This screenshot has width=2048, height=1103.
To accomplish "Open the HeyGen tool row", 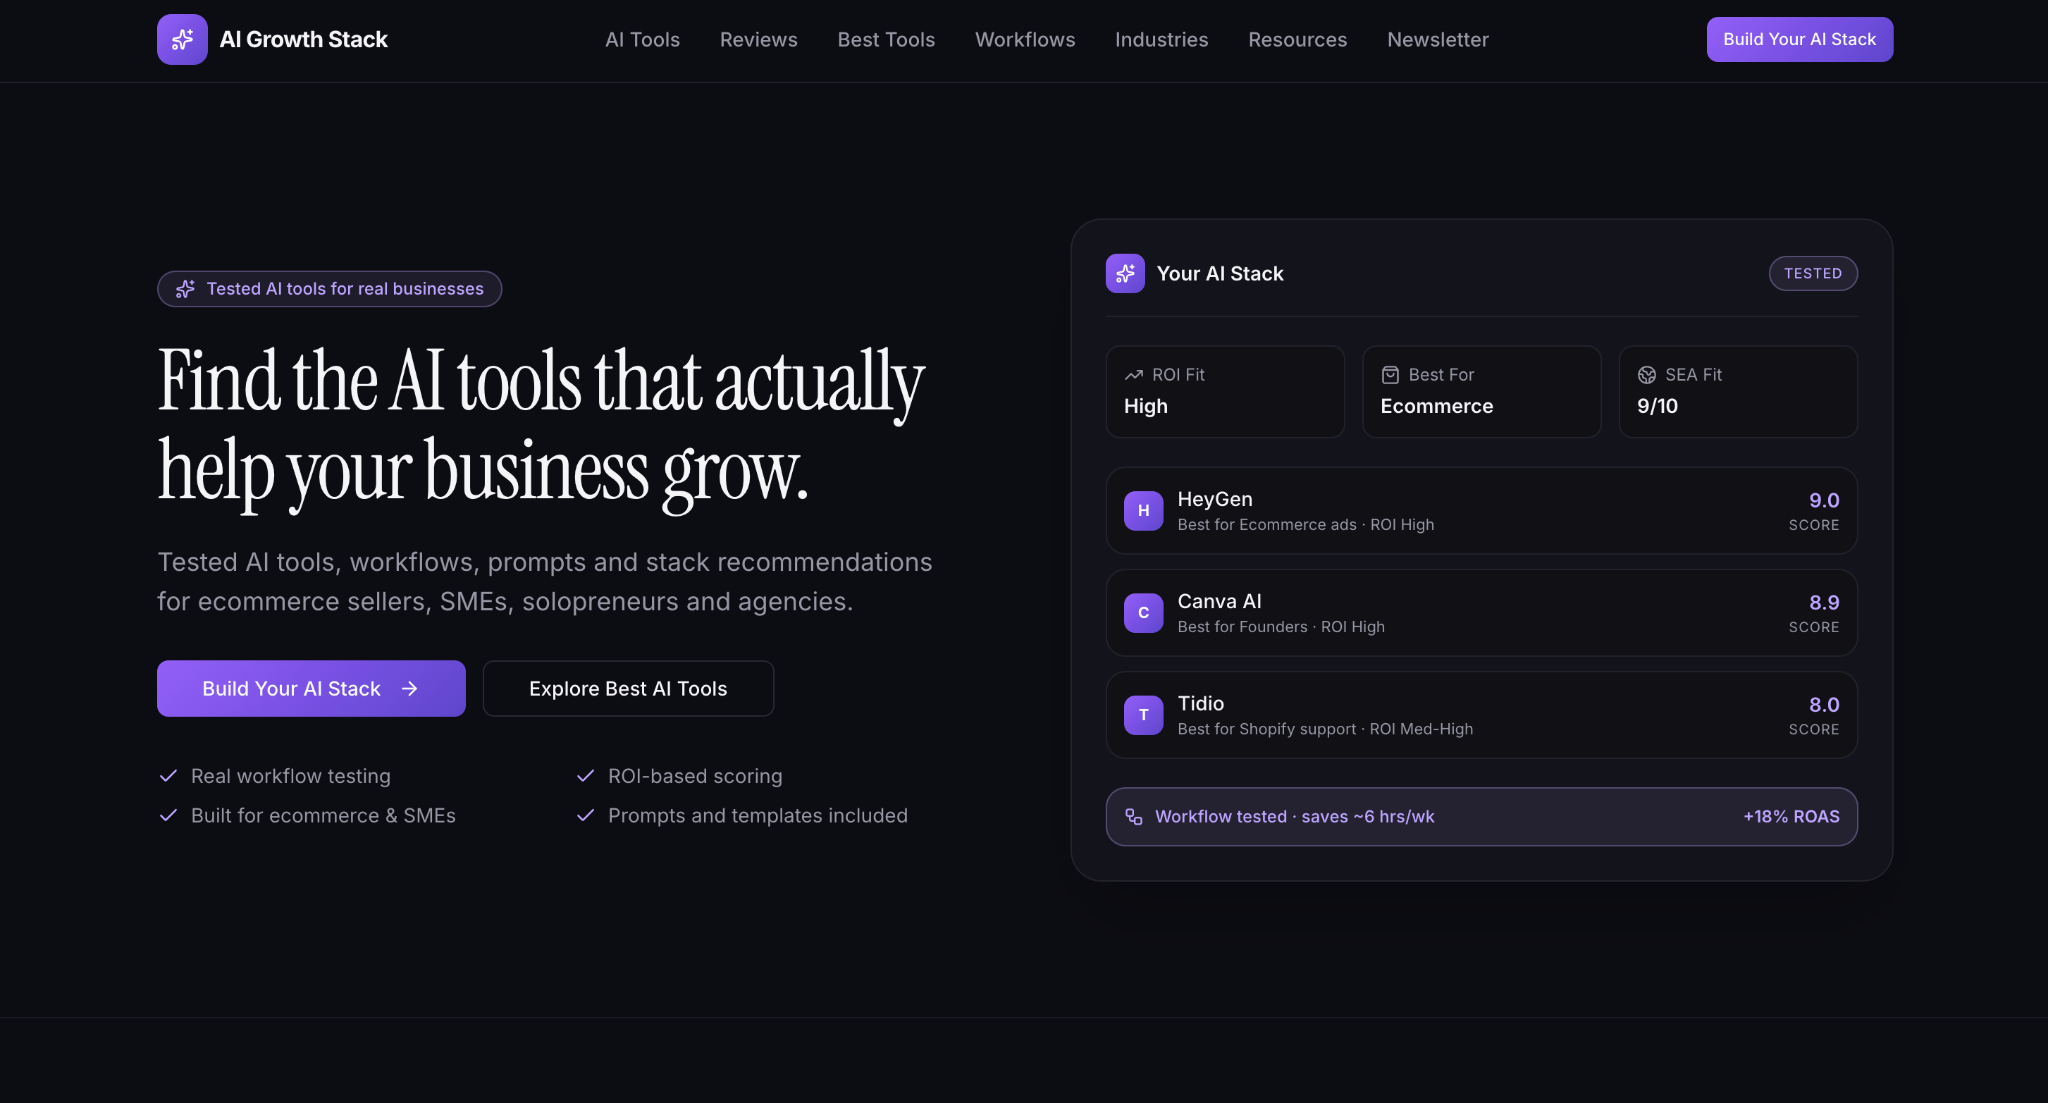I will (x=1481, y=511).
